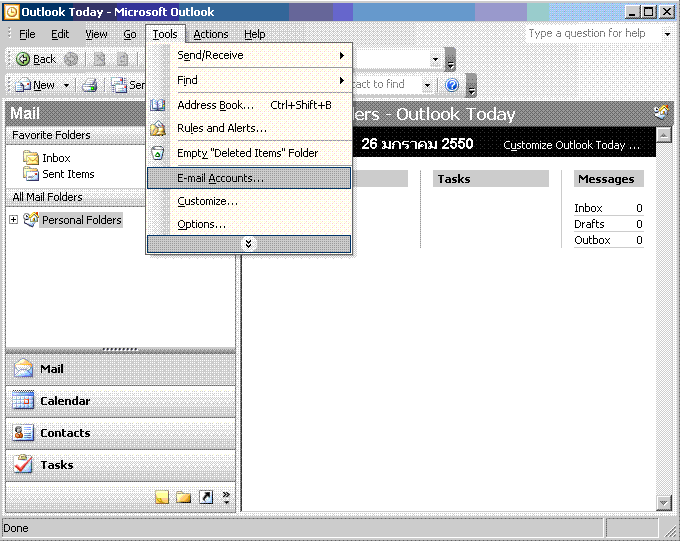Click the Contacts card icon in navigation pane

point(23,433)
